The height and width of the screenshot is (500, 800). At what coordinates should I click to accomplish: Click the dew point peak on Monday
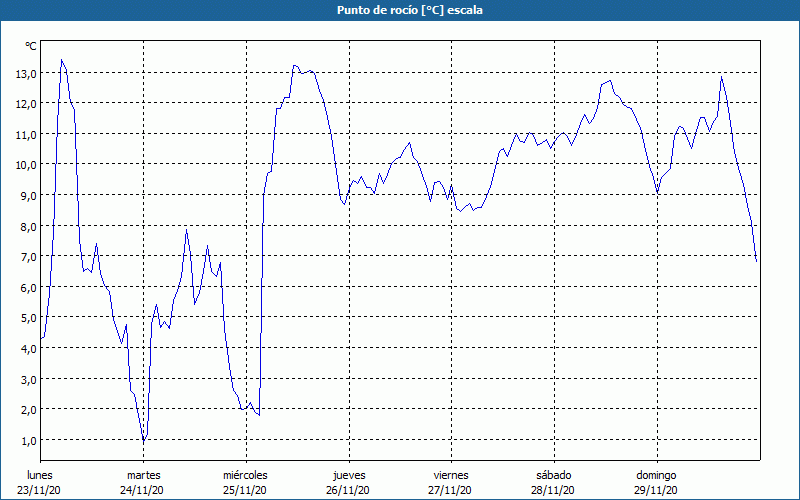(62, 60)
